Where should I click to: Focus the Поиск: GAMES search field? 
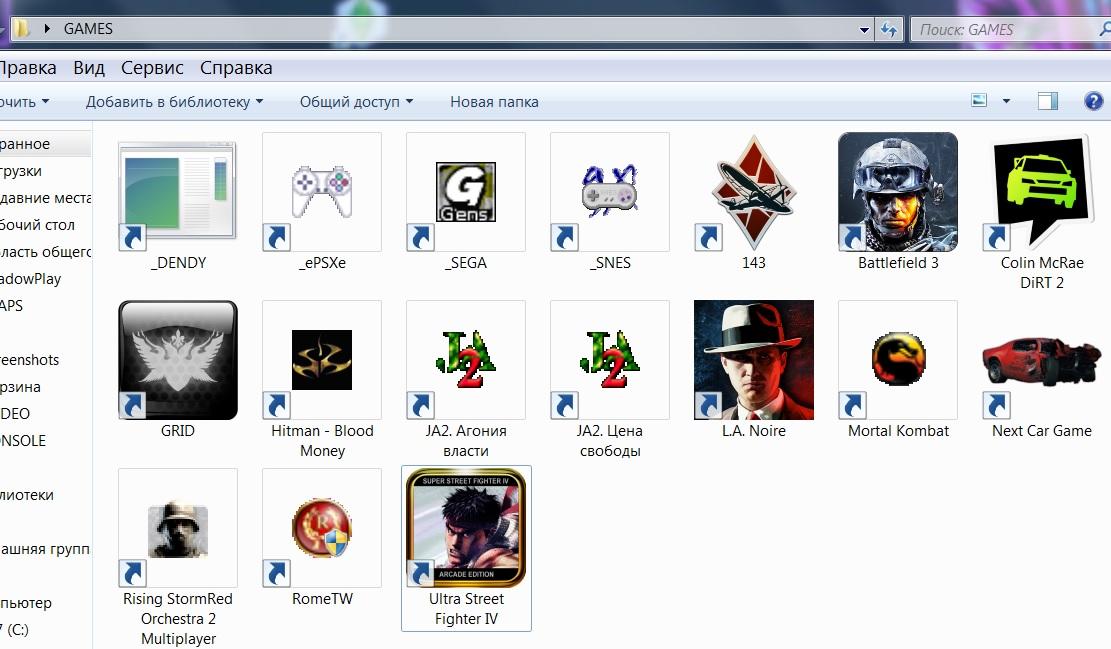pyautogui.click(x=1010, y=30)
